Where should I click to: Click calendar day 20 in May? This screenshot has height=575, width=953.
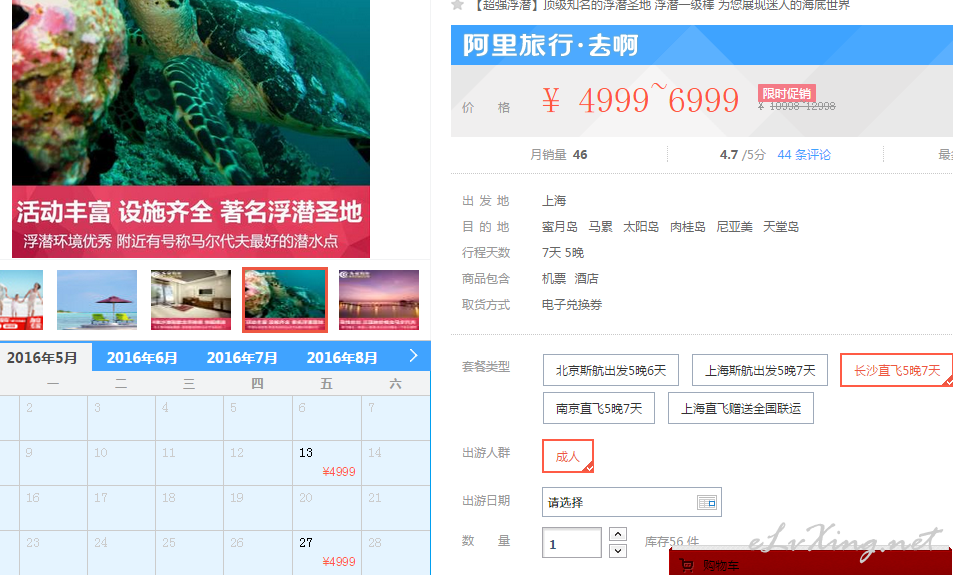[327, 508]
